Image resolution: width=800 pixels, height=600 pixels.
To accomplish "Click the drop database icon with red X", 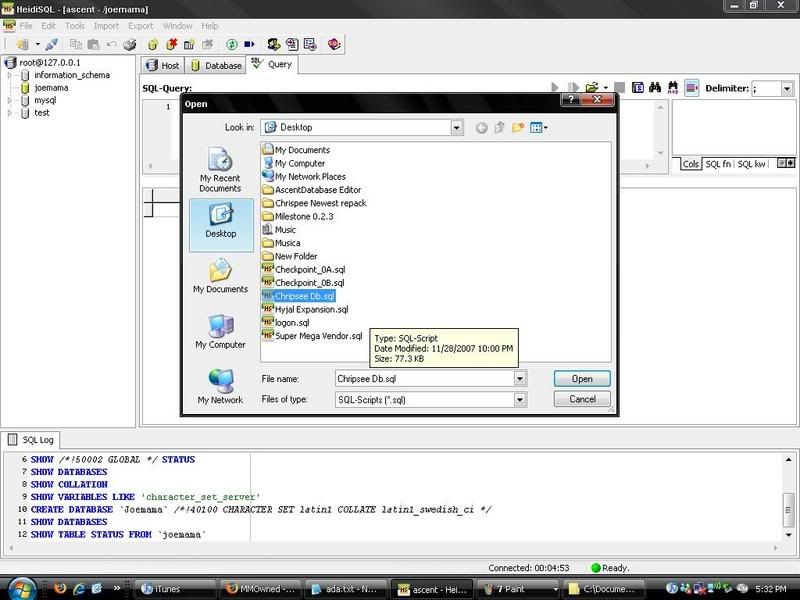I will point(171,44).
